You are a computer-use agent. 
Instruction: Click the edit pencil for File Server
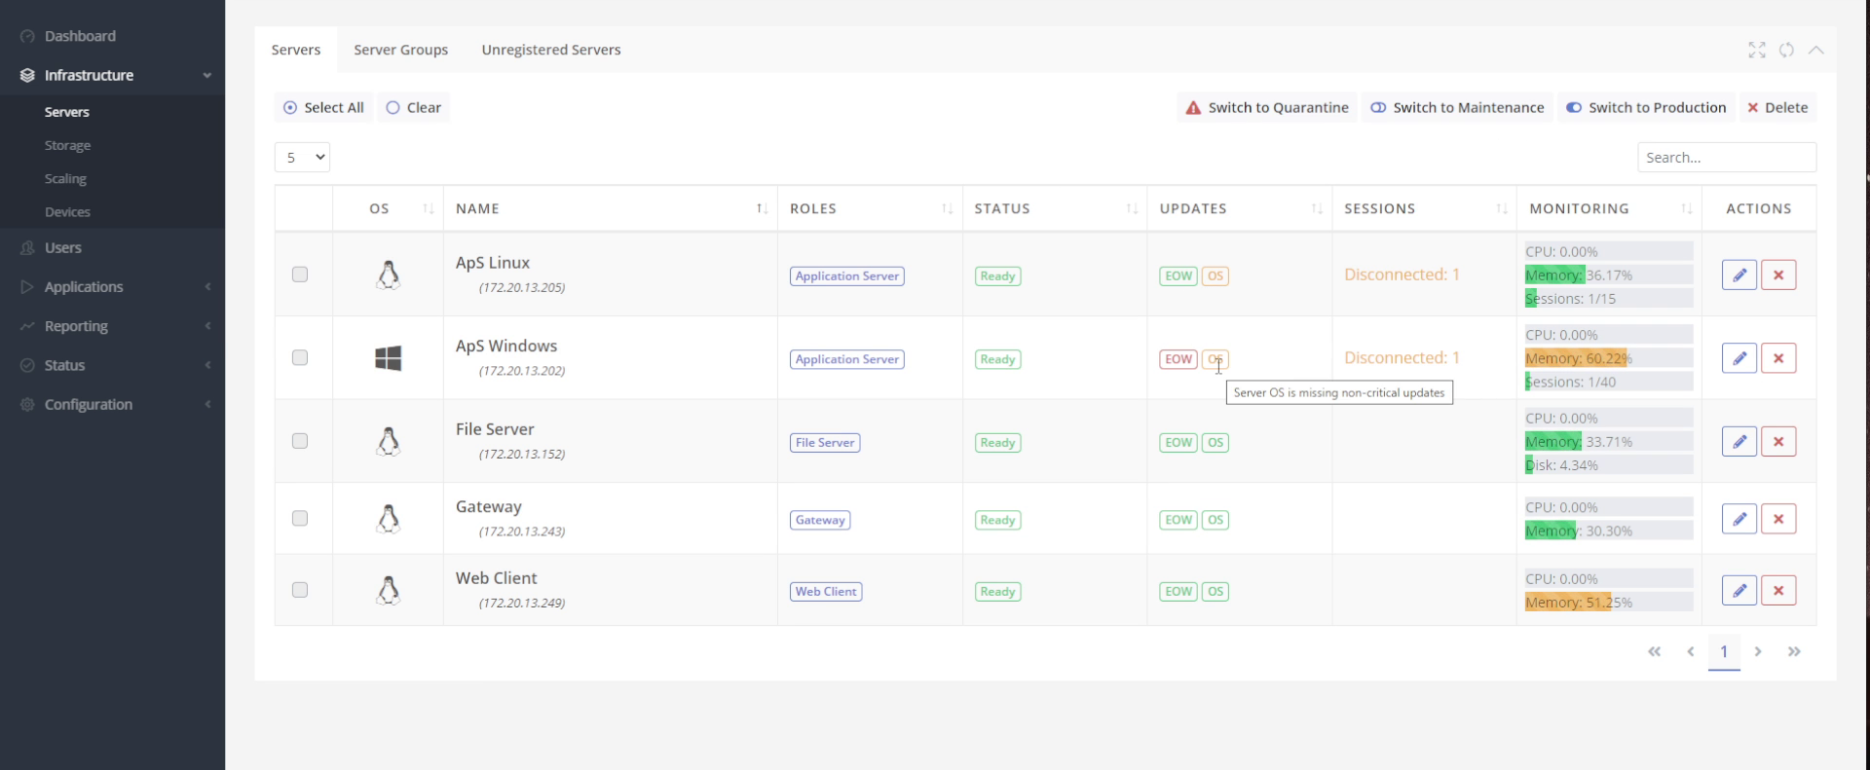(x=1739, y=442)
